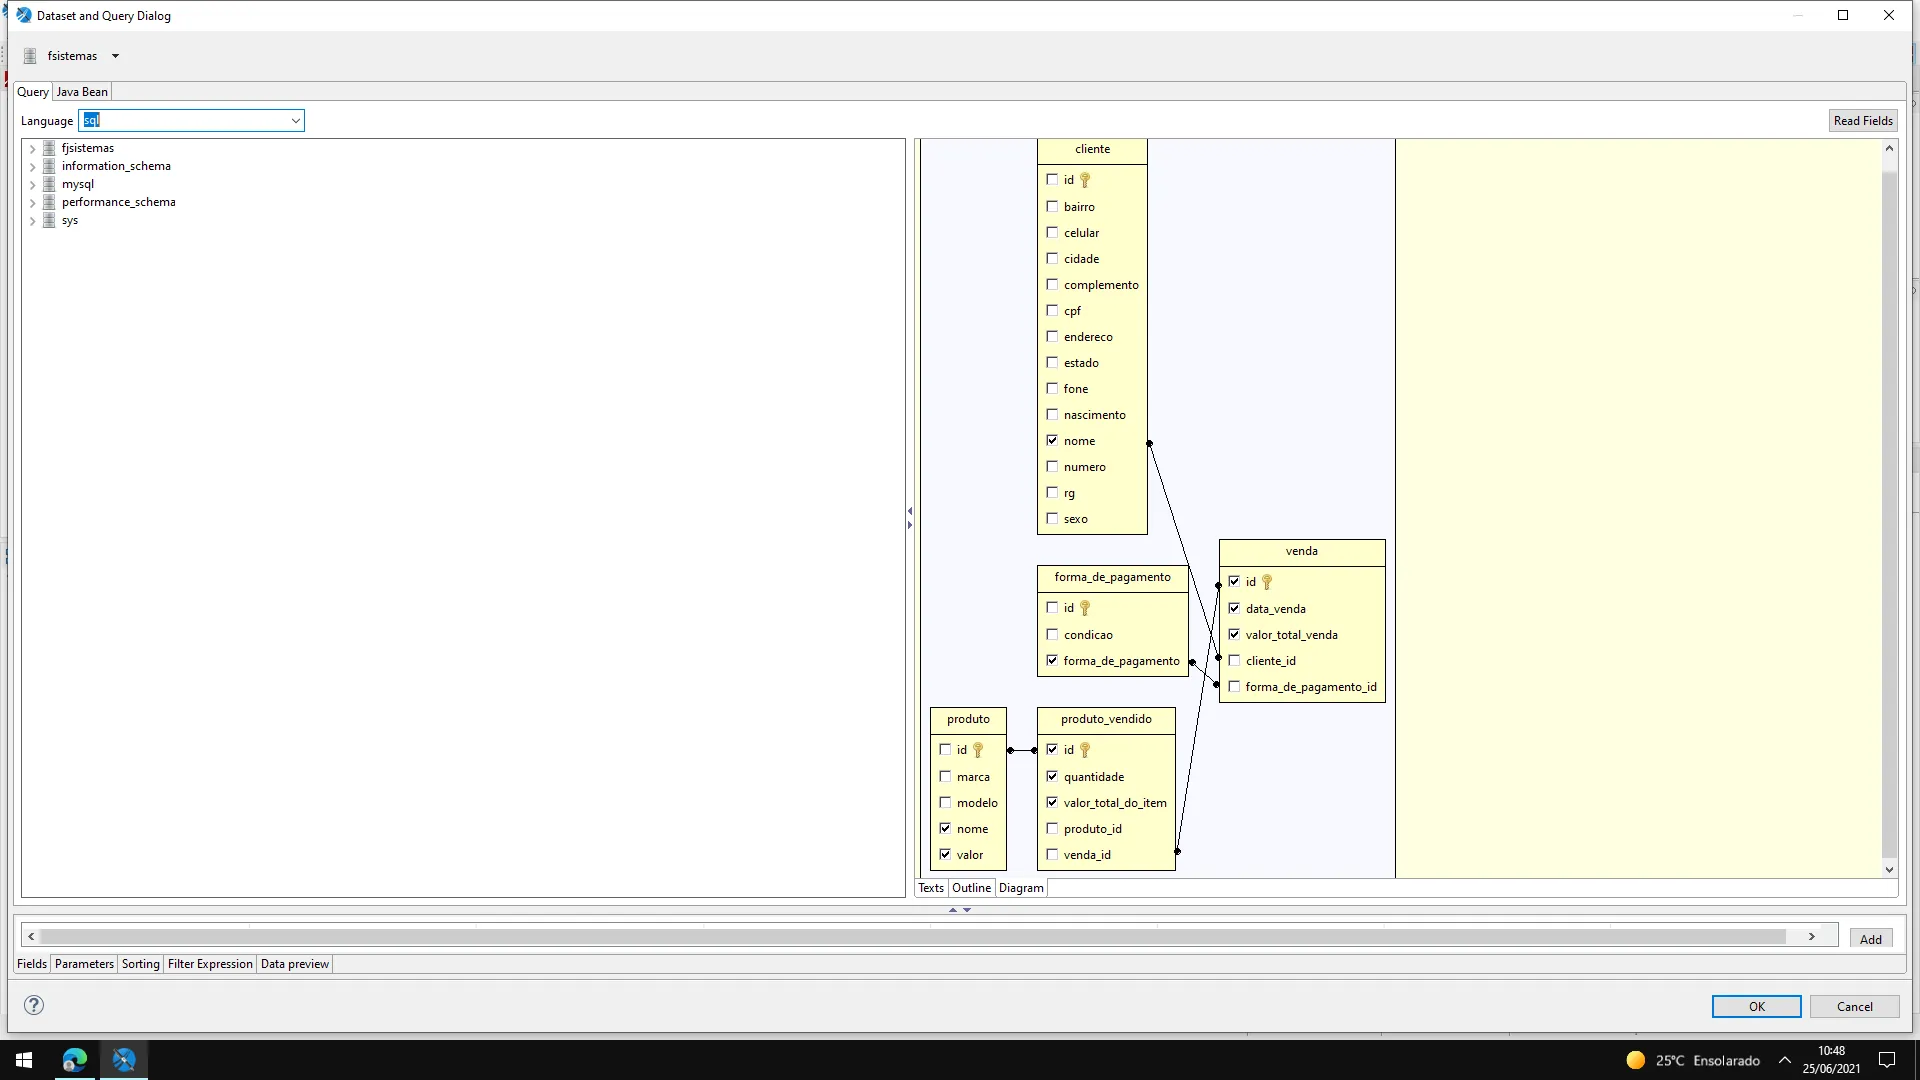The image size is (1920, 1080).
Task: Uncheck data_venda in the venda table
Action: [x=1234, y=608]
